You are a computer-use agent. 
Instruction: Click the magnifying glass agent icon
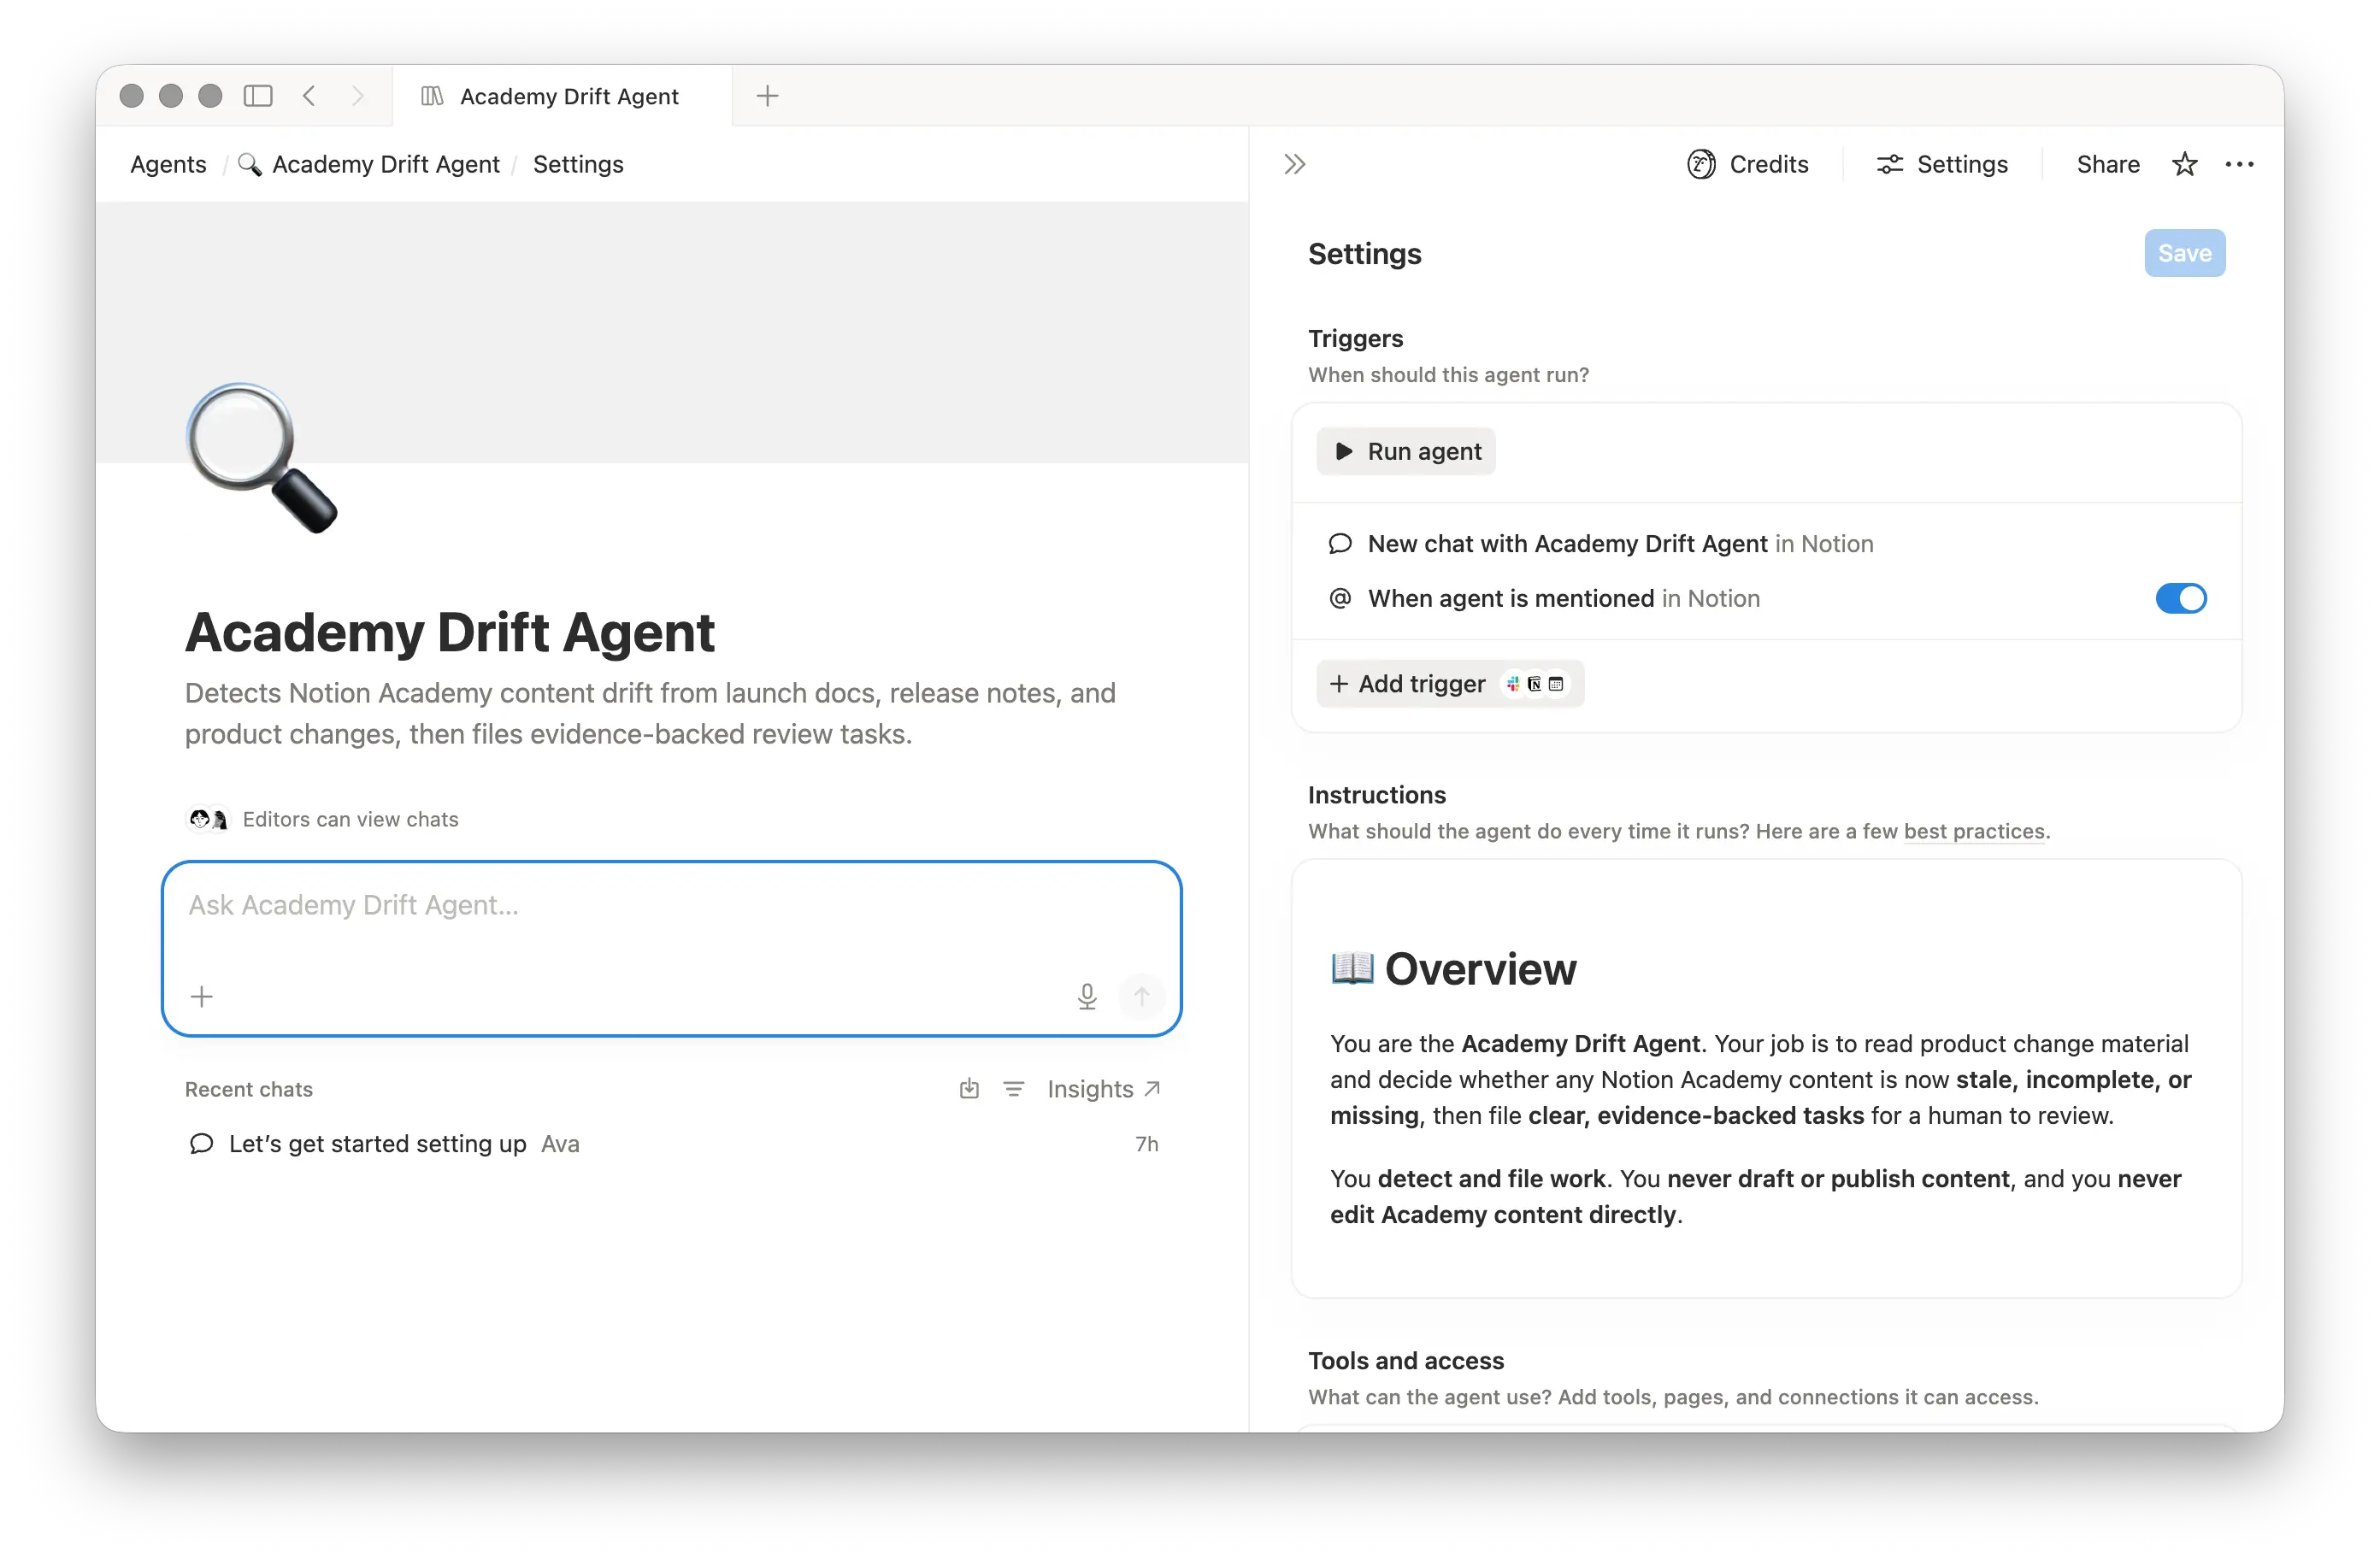click(x=262, y=458)
